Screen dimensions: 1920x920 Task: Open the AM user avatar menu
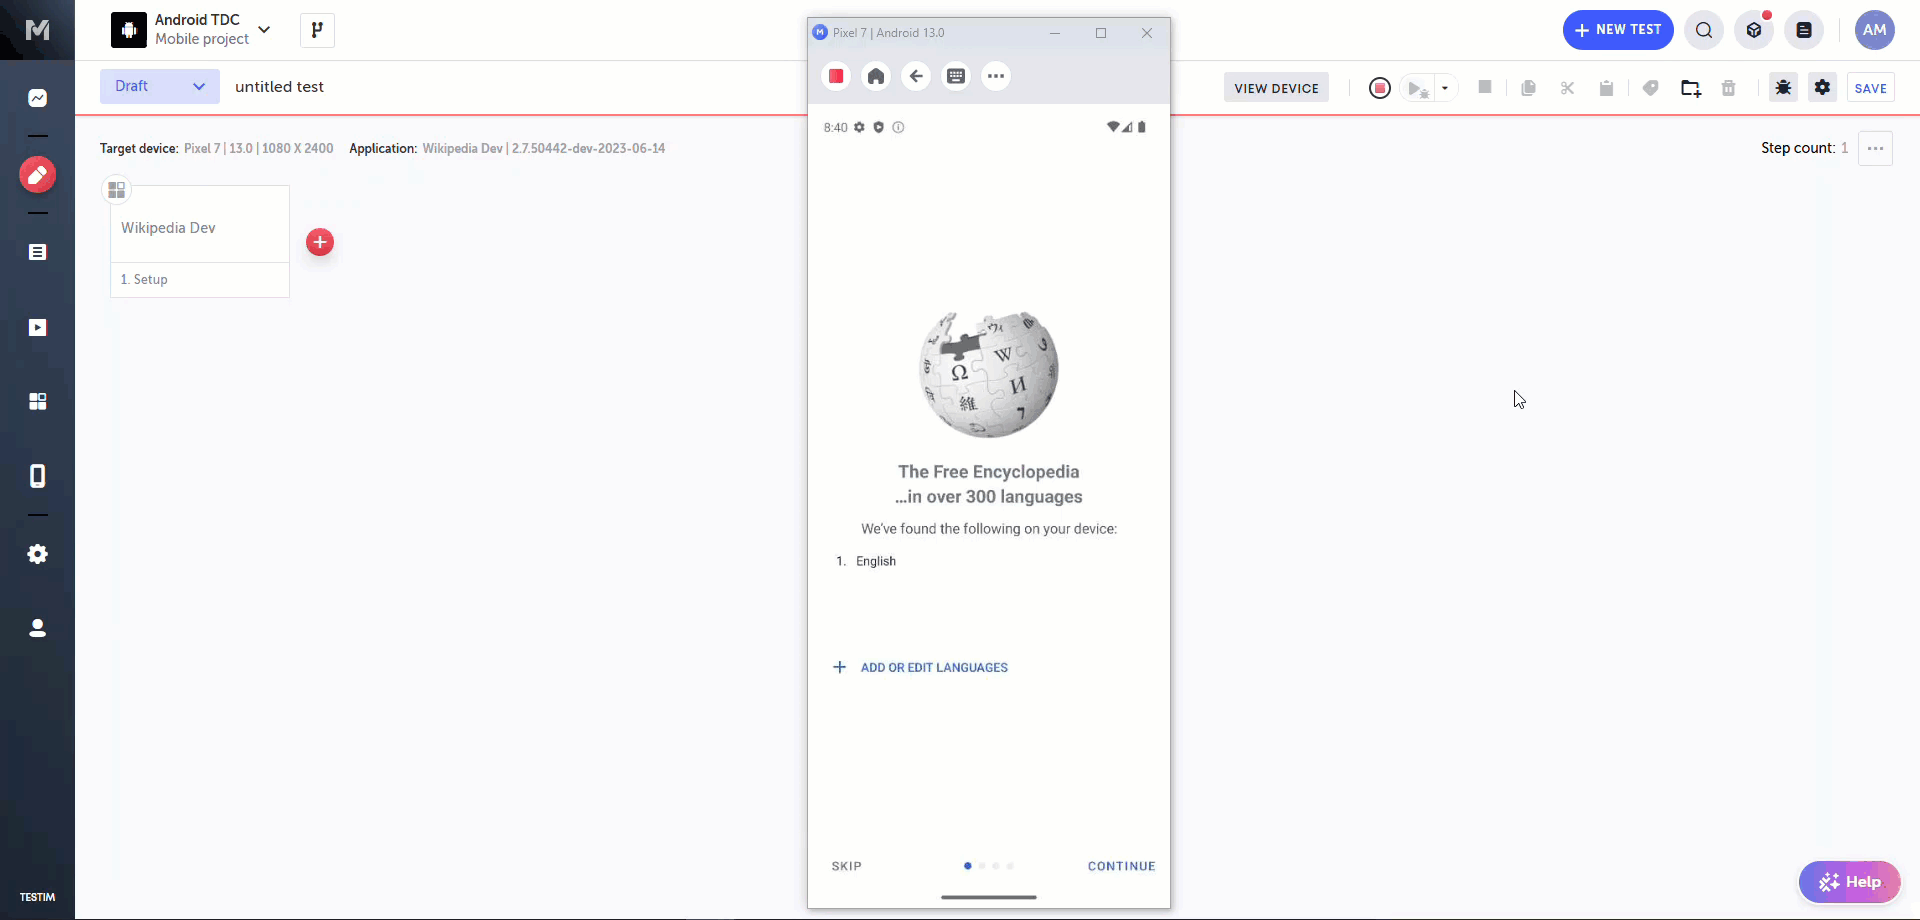tap(1875, 30)
